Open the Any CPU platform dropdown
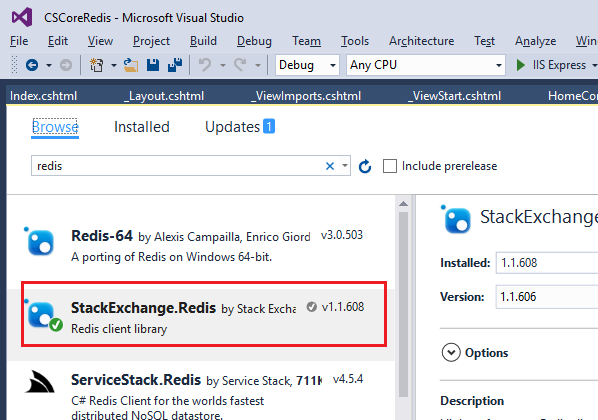 (426, 65)
